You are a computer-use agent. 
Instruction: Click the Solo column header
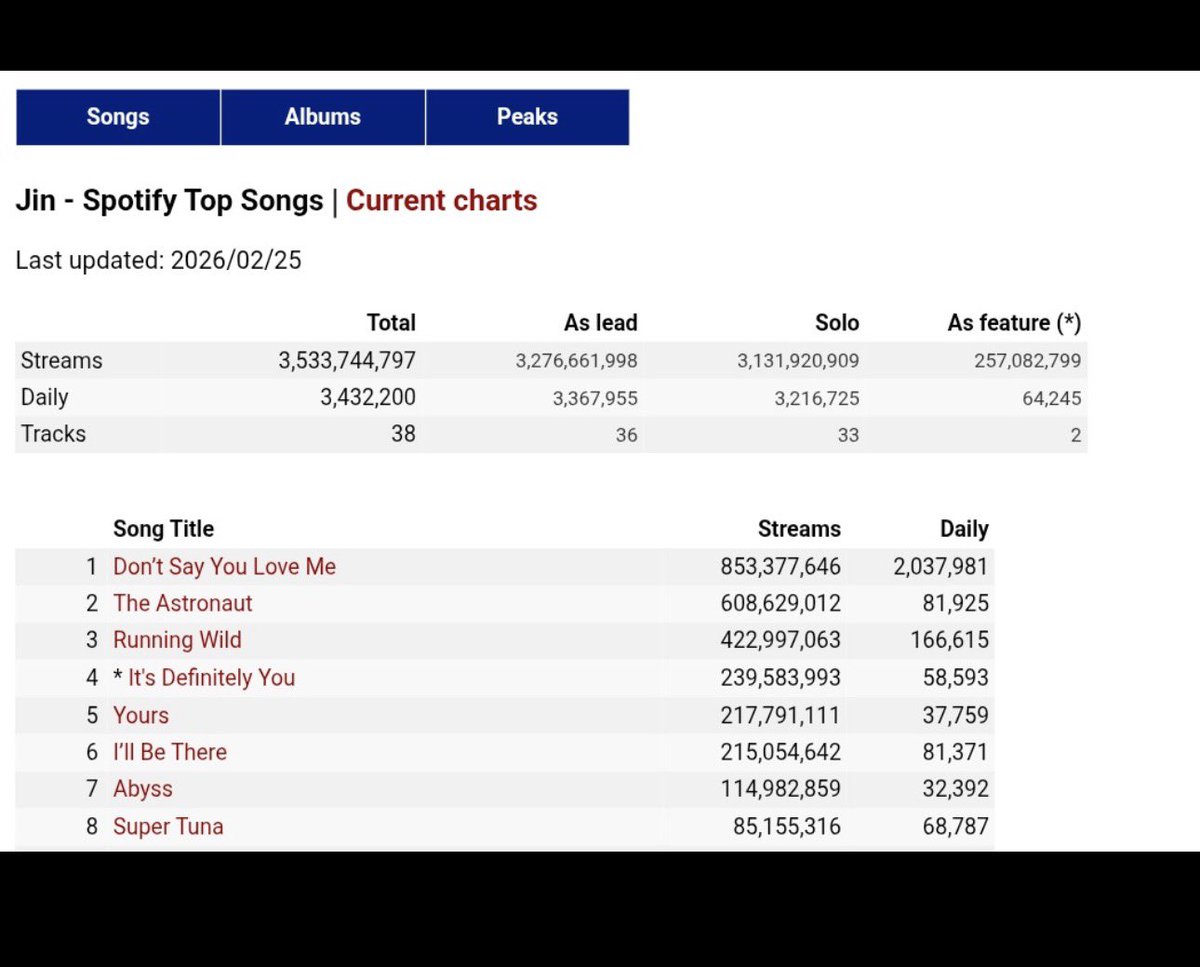click(x=837, y=323)
